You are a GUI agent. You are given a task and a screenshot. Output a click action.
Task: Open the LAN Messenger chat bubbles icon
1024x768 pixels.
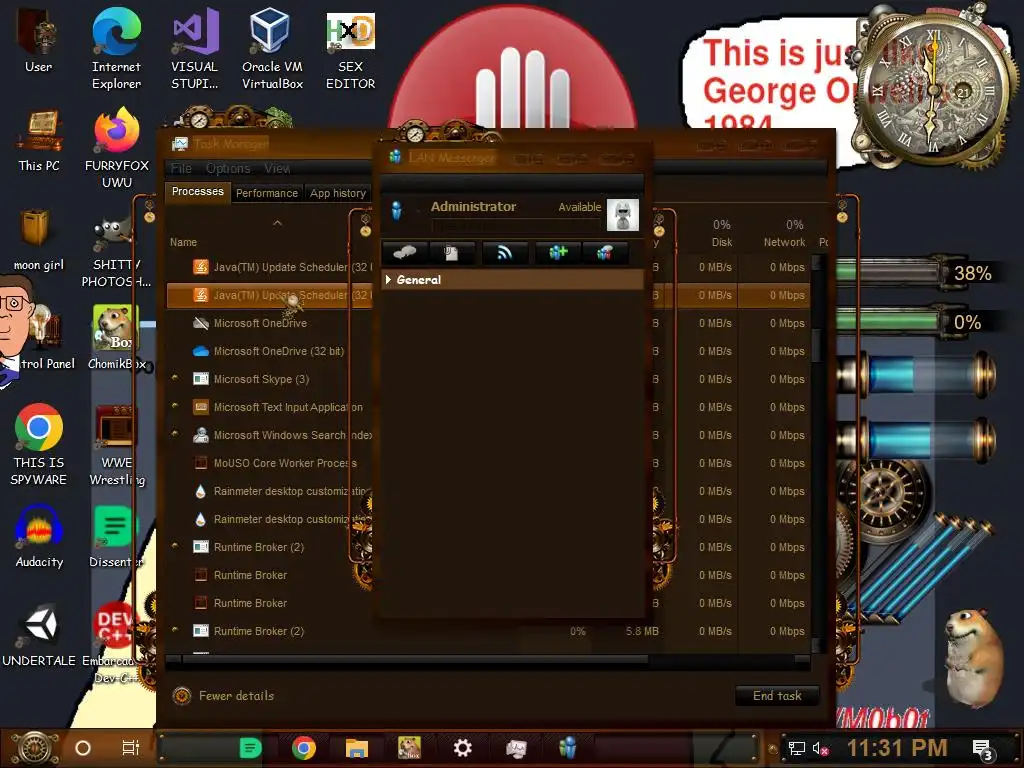404,252
